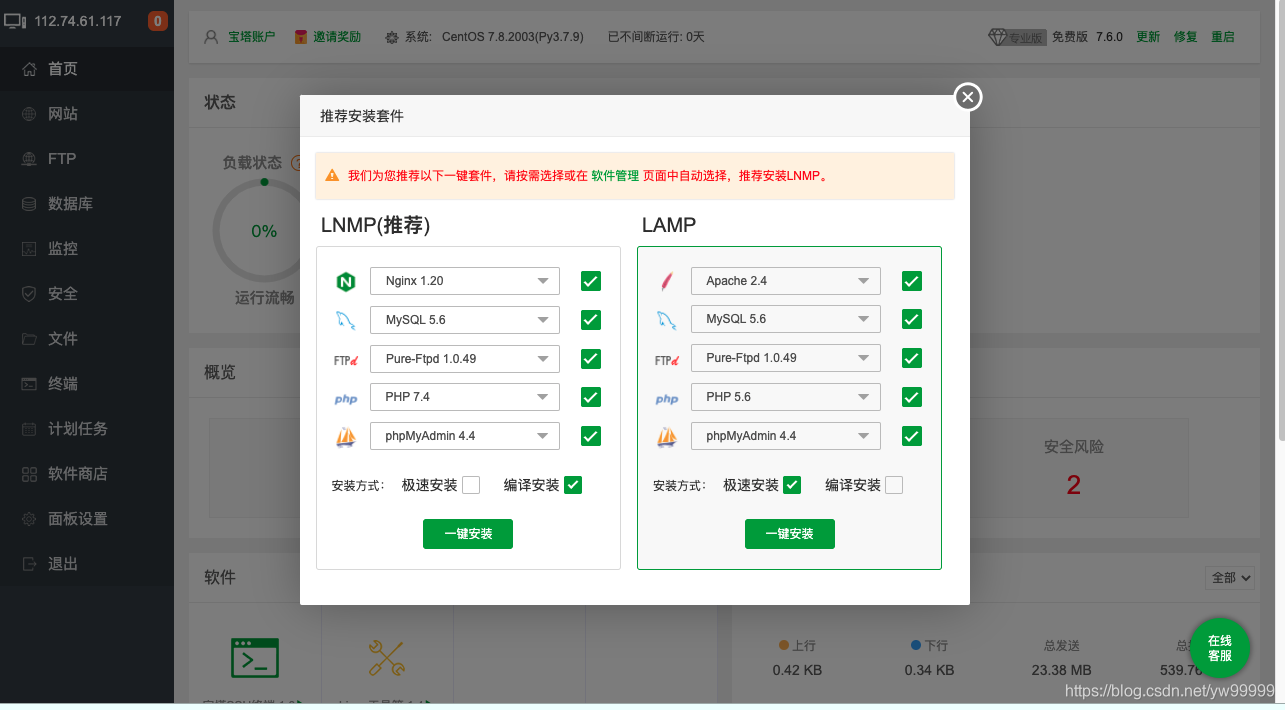
Task: Toggle 编译安装 checkbox under LNMP
Action: [573, 485]
